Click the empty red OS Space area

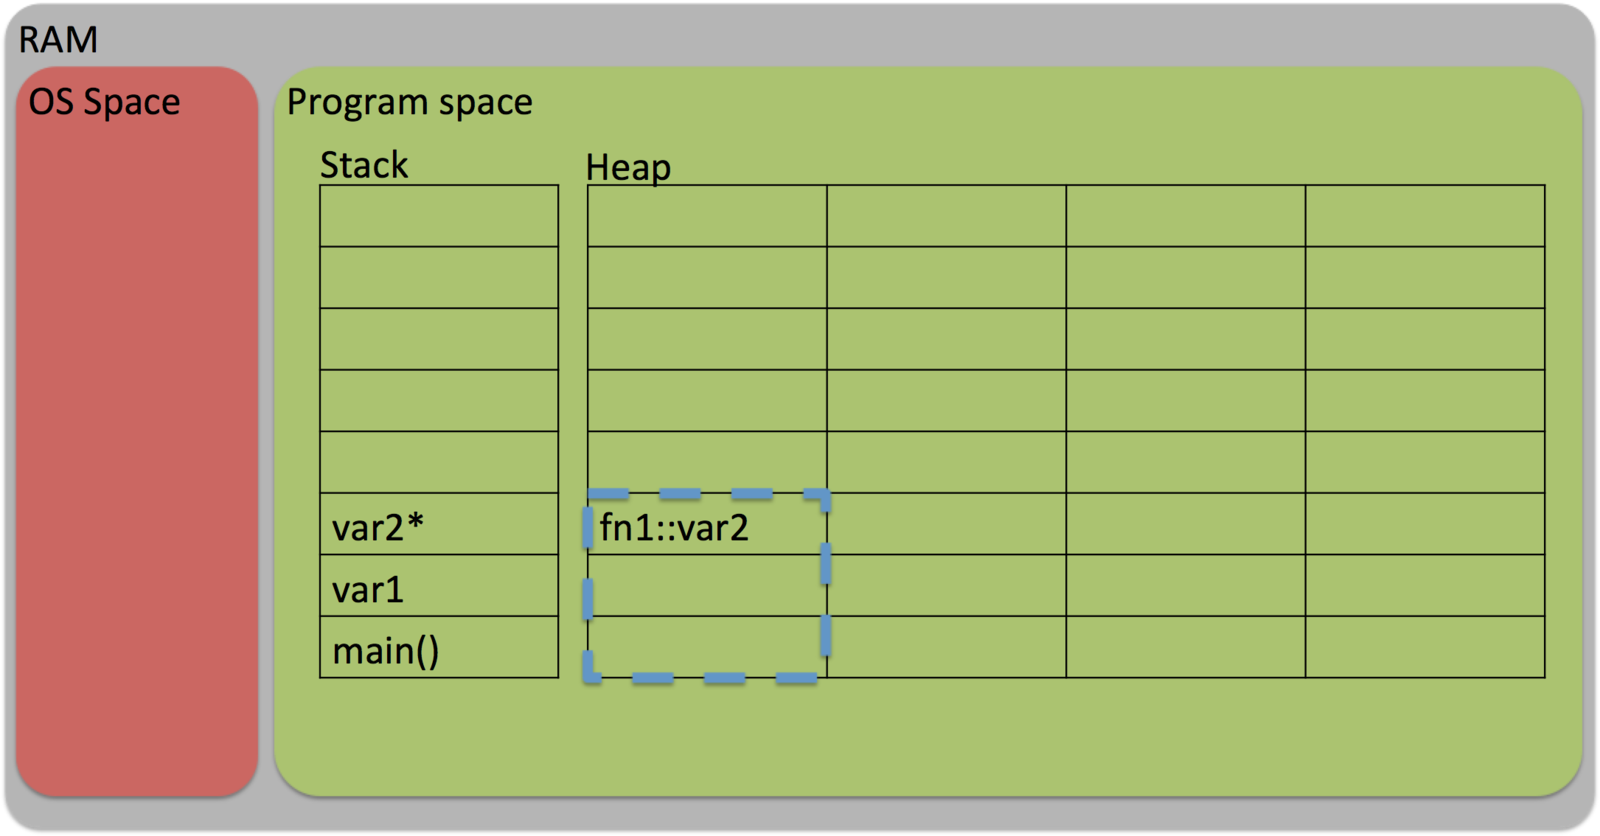coord(136,450)
